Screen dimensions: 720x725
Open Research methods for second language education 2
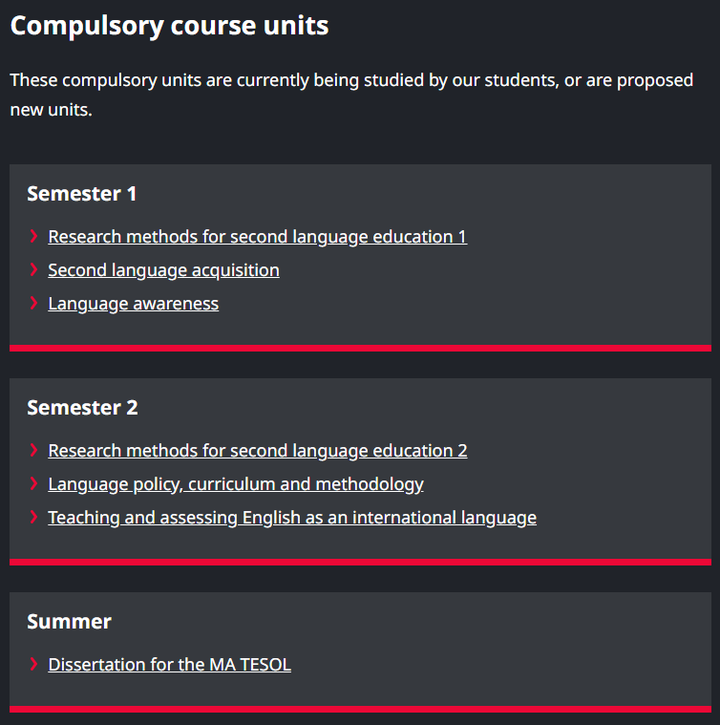point(257,451)
